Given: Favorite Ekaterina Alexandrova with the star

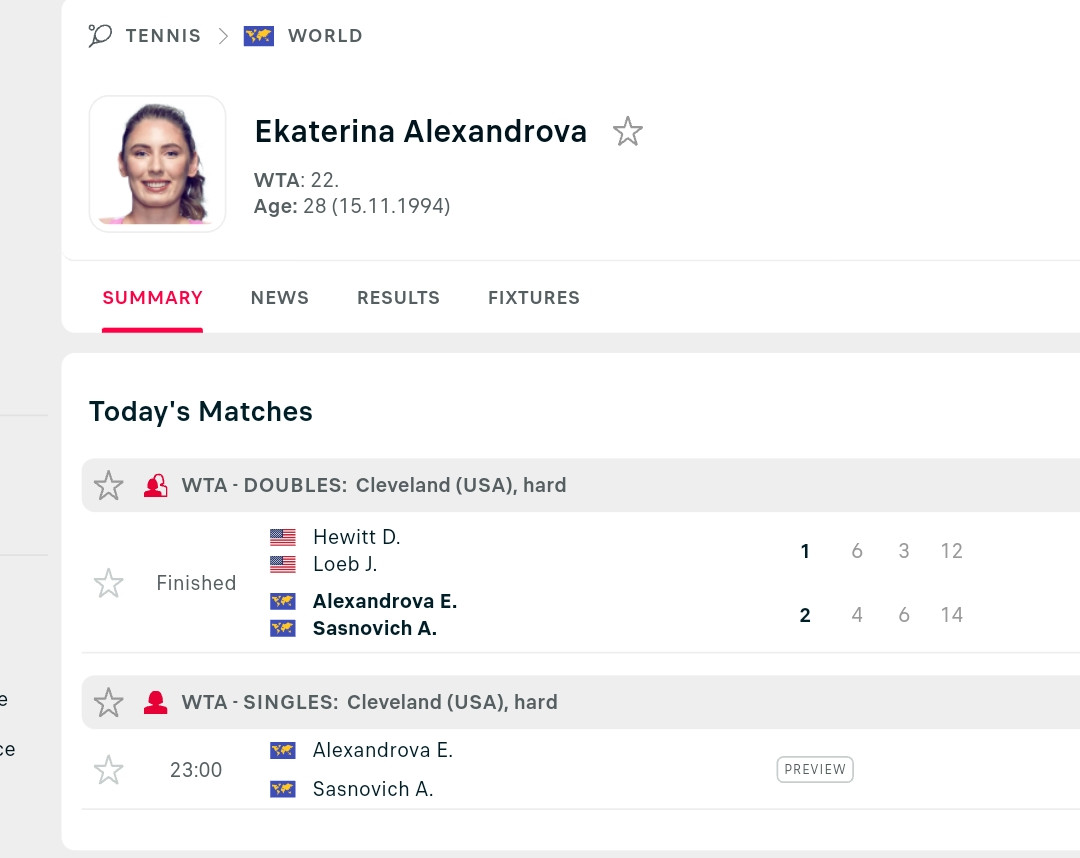Looking at the screenshot, I should pos(627,132).
